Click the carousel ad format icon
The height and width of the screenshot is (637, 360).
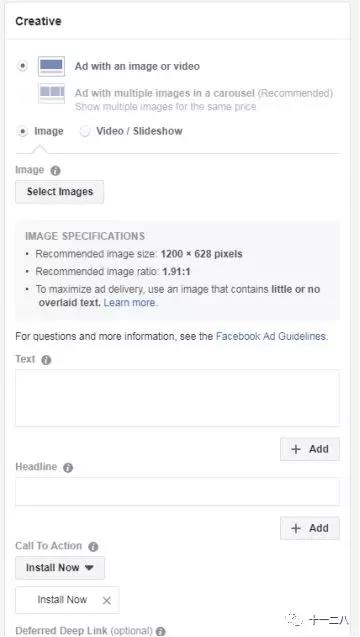tap(51, 93)
